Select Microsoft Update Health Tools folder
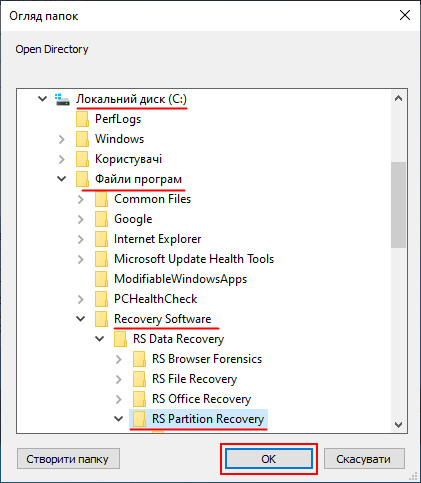 194,259
